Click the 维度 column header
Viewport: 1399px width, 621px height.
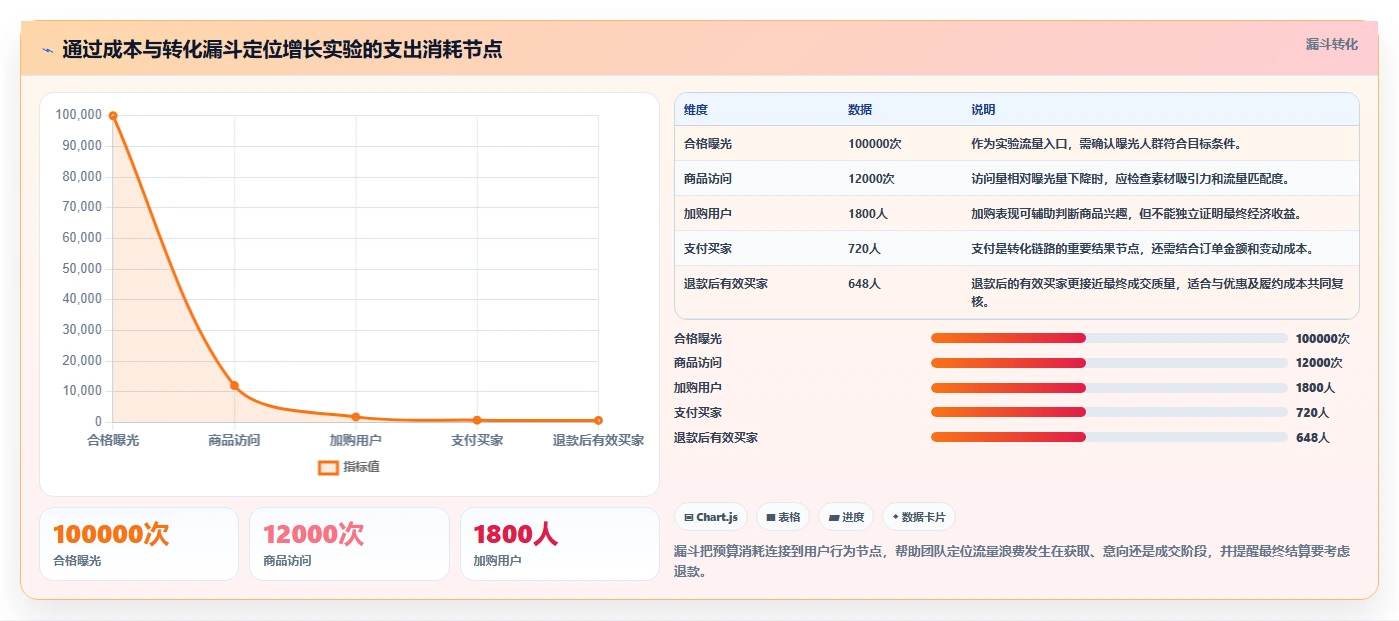pos(696,110)
